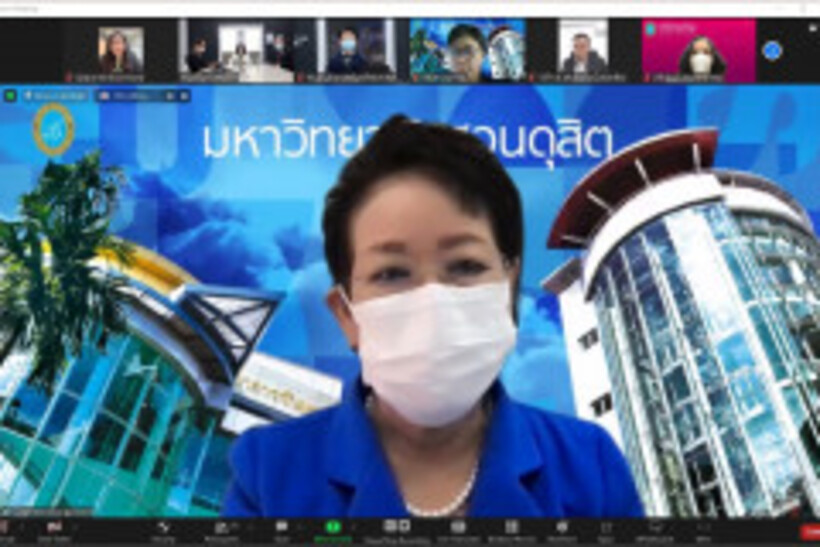The width and height of the screenshot is (820, 547).
Task: Select thumbnail with pink background
Action: [699, 51]
